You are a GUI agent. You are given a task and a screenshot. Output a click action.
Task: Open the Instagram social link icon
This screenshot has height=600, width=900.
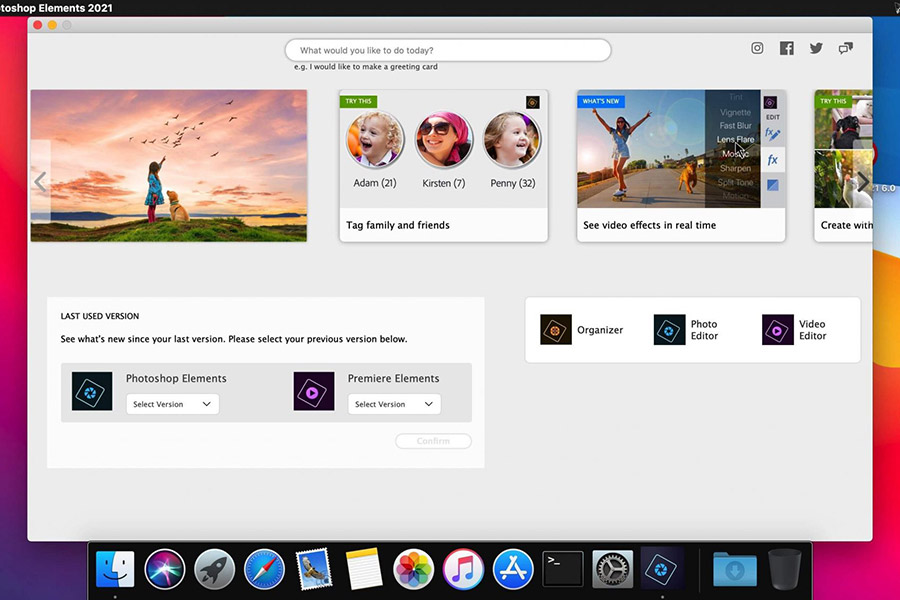[757, 48]
